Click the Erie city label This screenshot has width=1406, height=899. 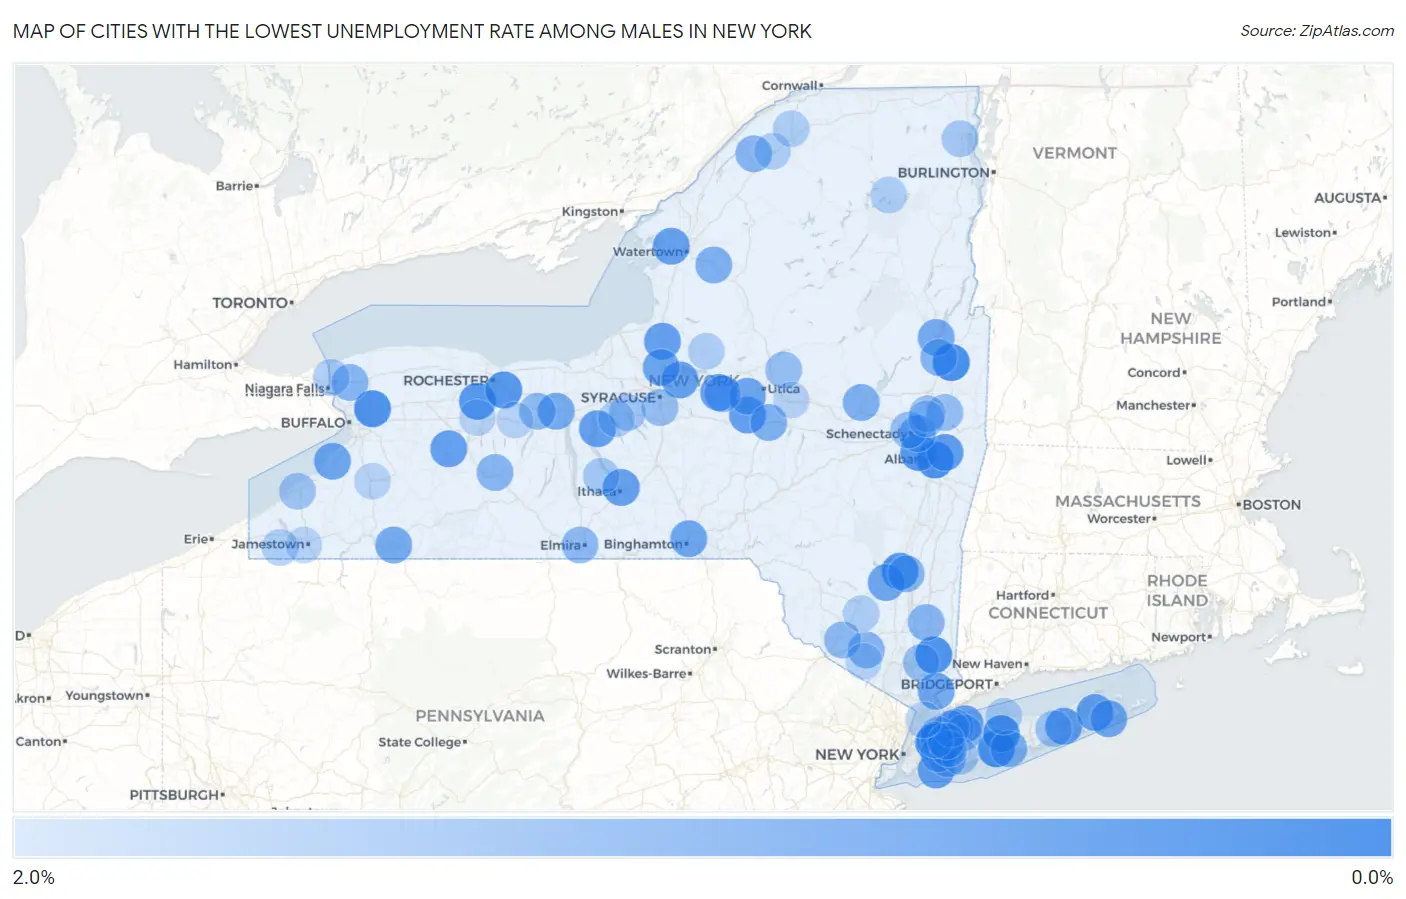click(196, 539)
